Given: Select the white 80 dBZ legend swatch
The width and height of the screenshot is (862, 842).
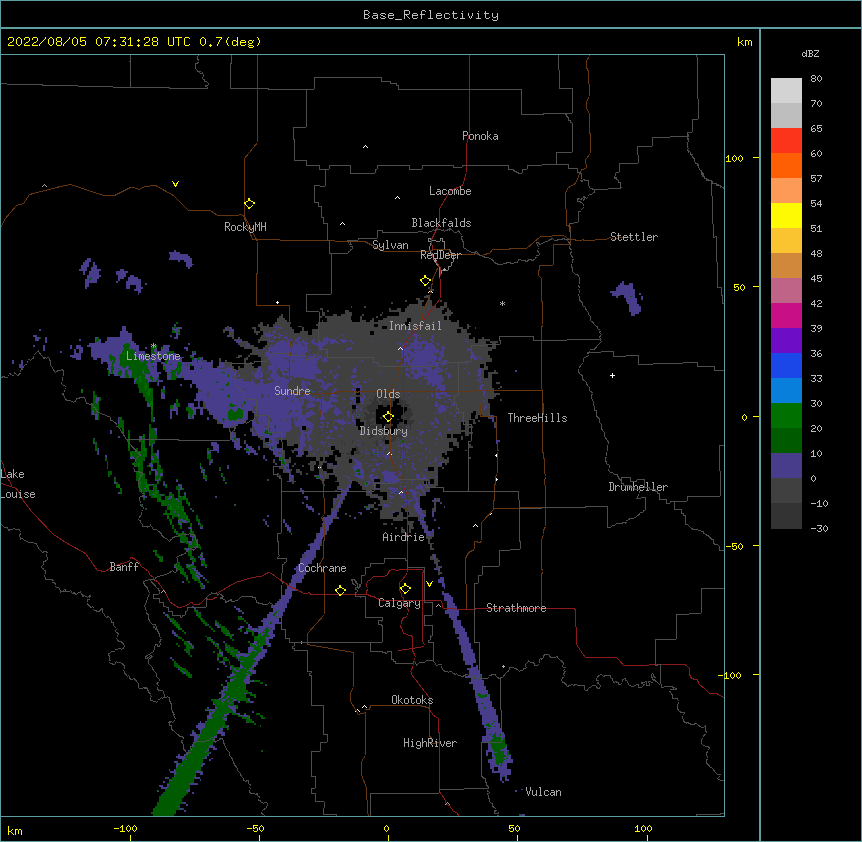Looking at the screenshot, I should click(786, 90).
